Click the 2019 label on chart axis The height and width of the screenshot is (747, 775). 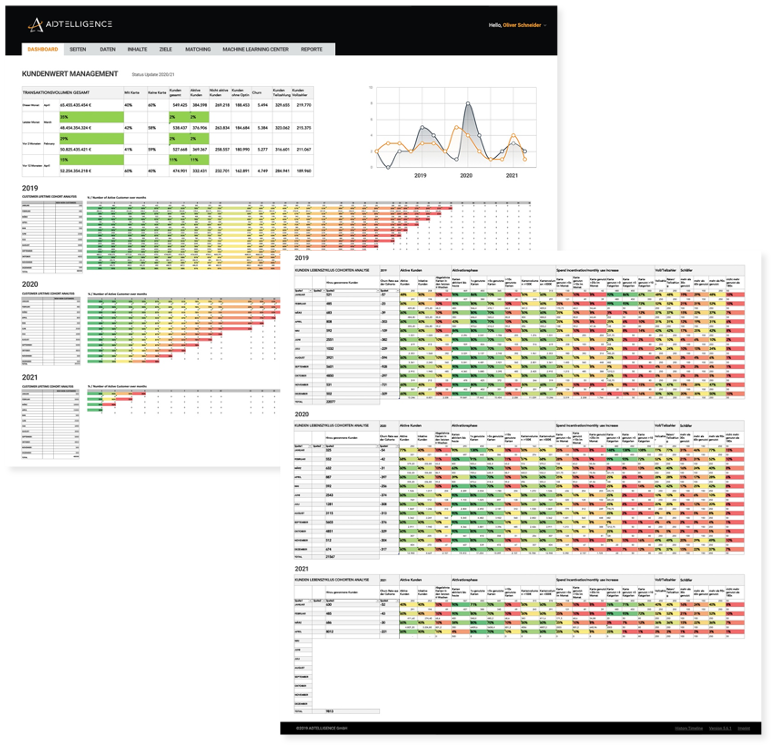[420, 176]
